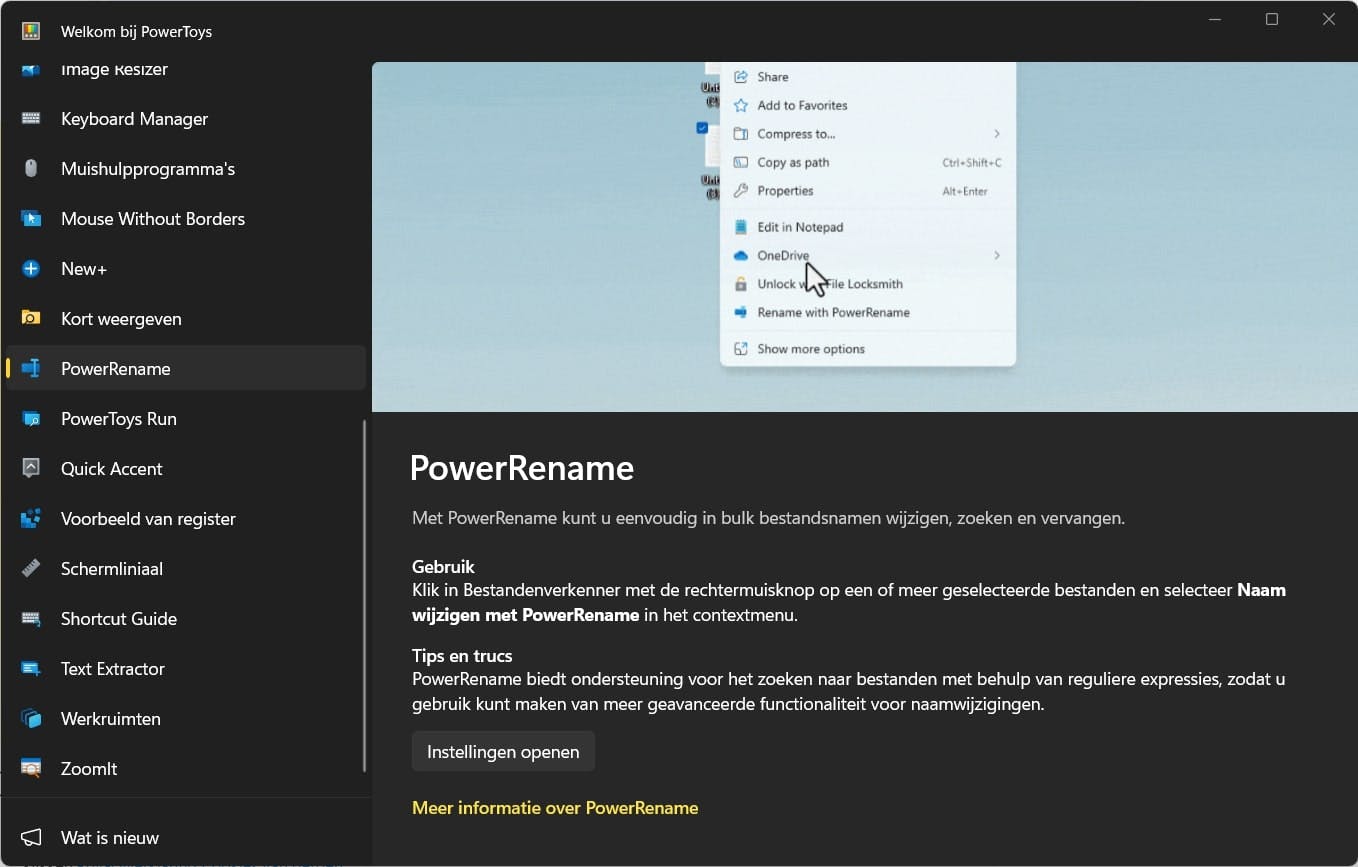Click the blue plus icon for New+
Screen dimensions: 1358x867
[x=31, y=269]
